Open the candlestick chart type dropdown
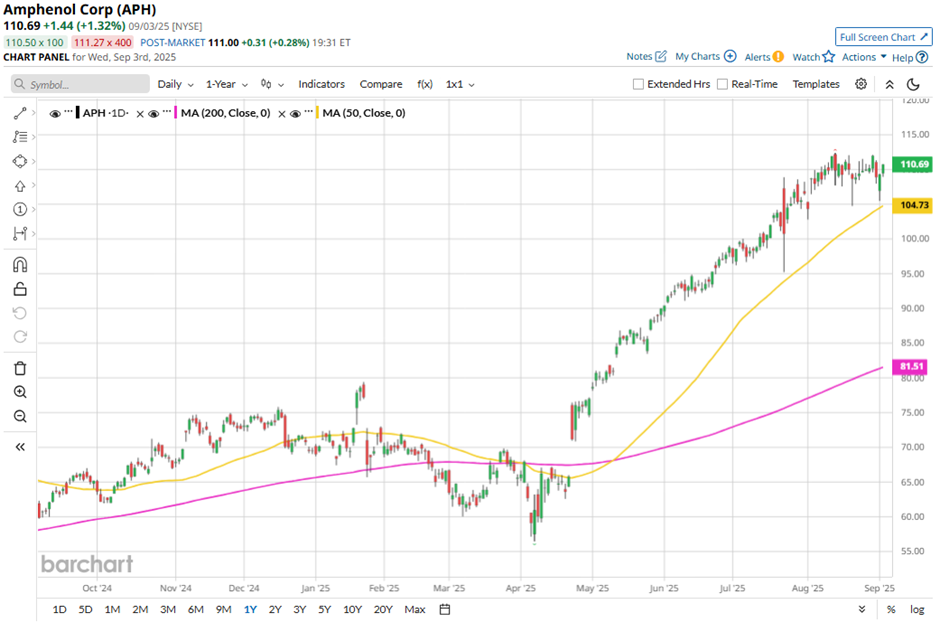The width and height of the screenshot is (940, 623). [x=272, y=85]
